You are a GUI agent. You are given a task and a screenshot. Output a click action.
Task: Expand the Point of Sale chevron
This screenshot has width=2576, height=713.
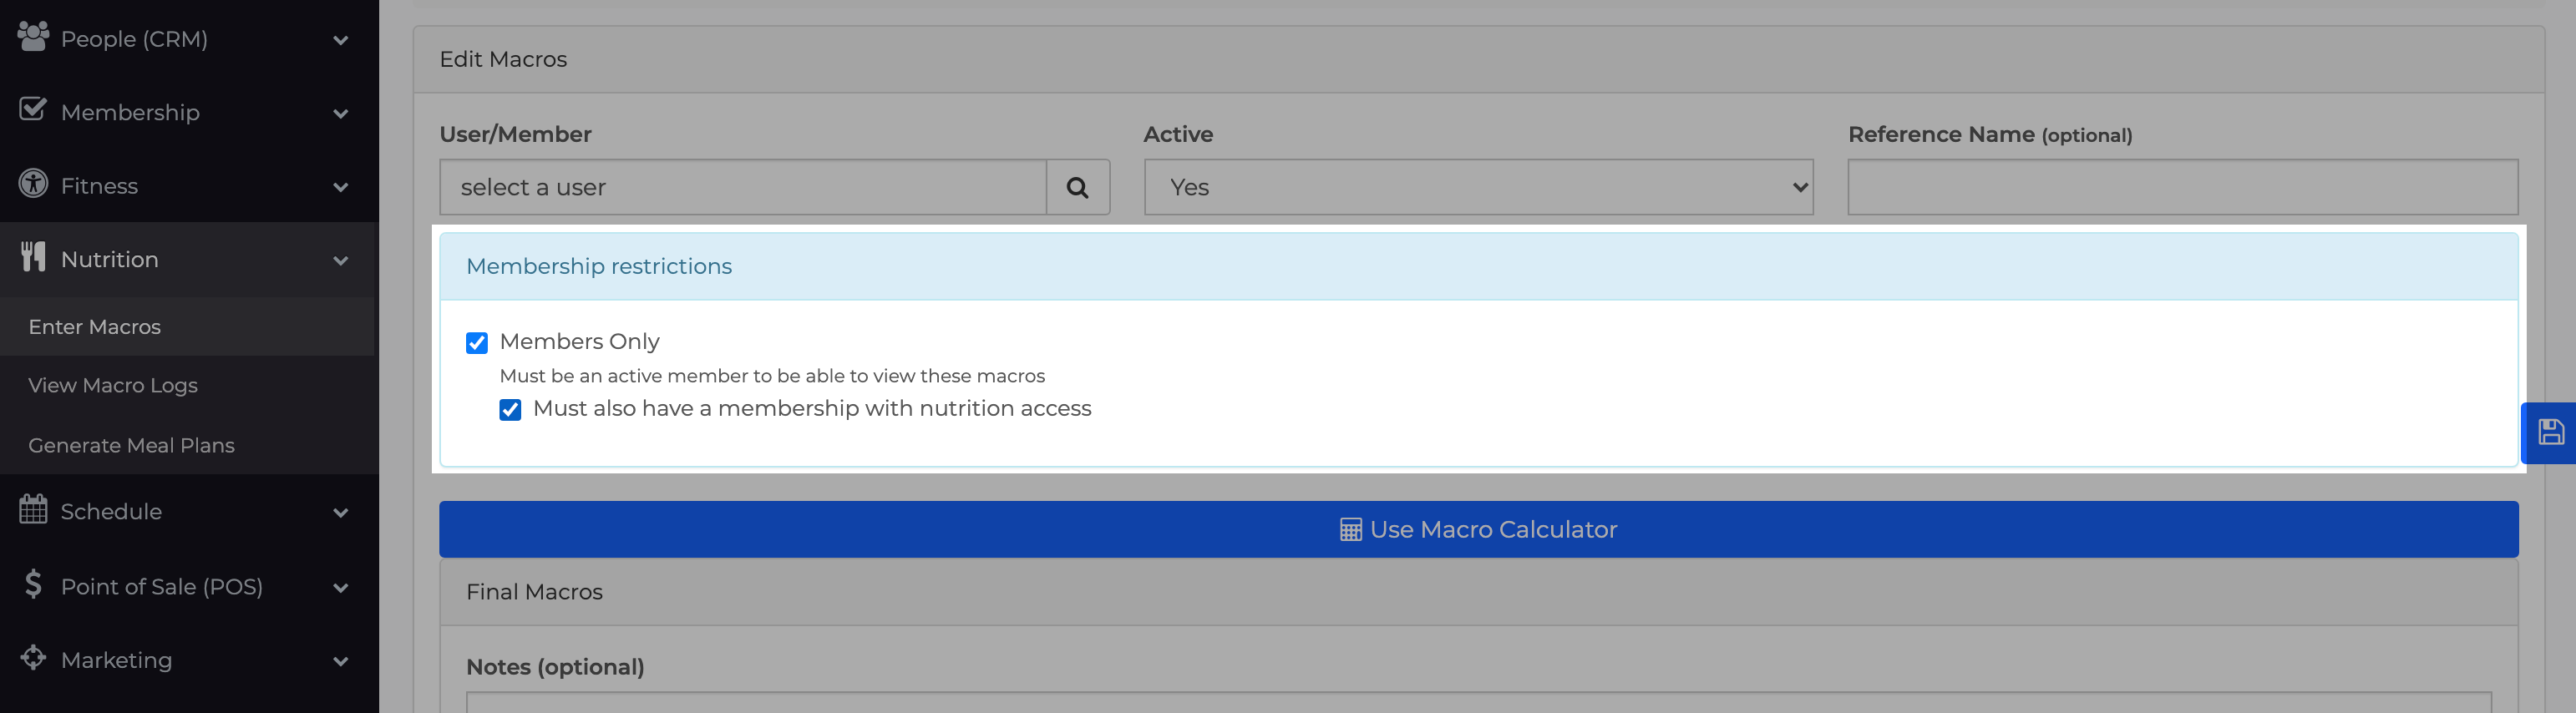[x=341, y=588]
